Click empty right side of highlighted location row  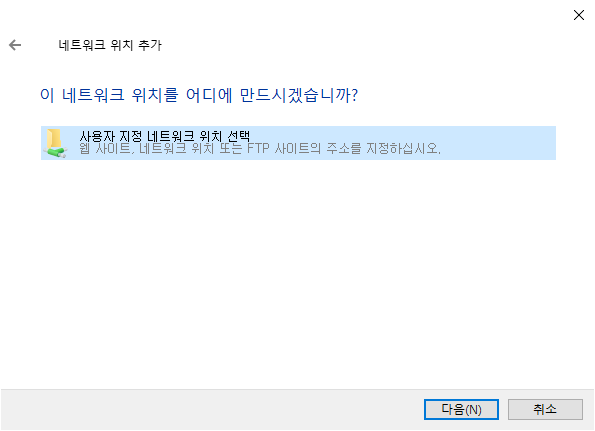[501, 143]
